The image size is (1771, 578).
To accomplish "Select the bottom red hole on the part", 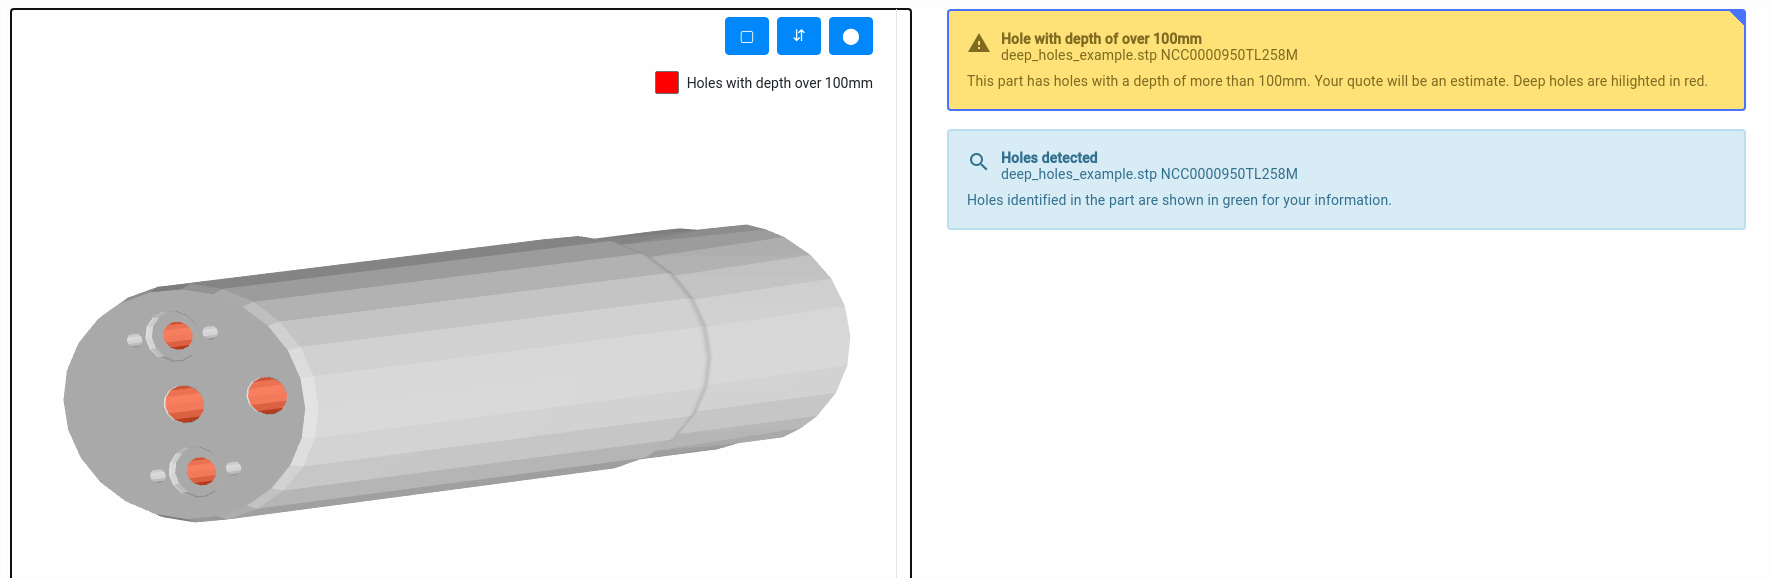I will click(201, 470).
